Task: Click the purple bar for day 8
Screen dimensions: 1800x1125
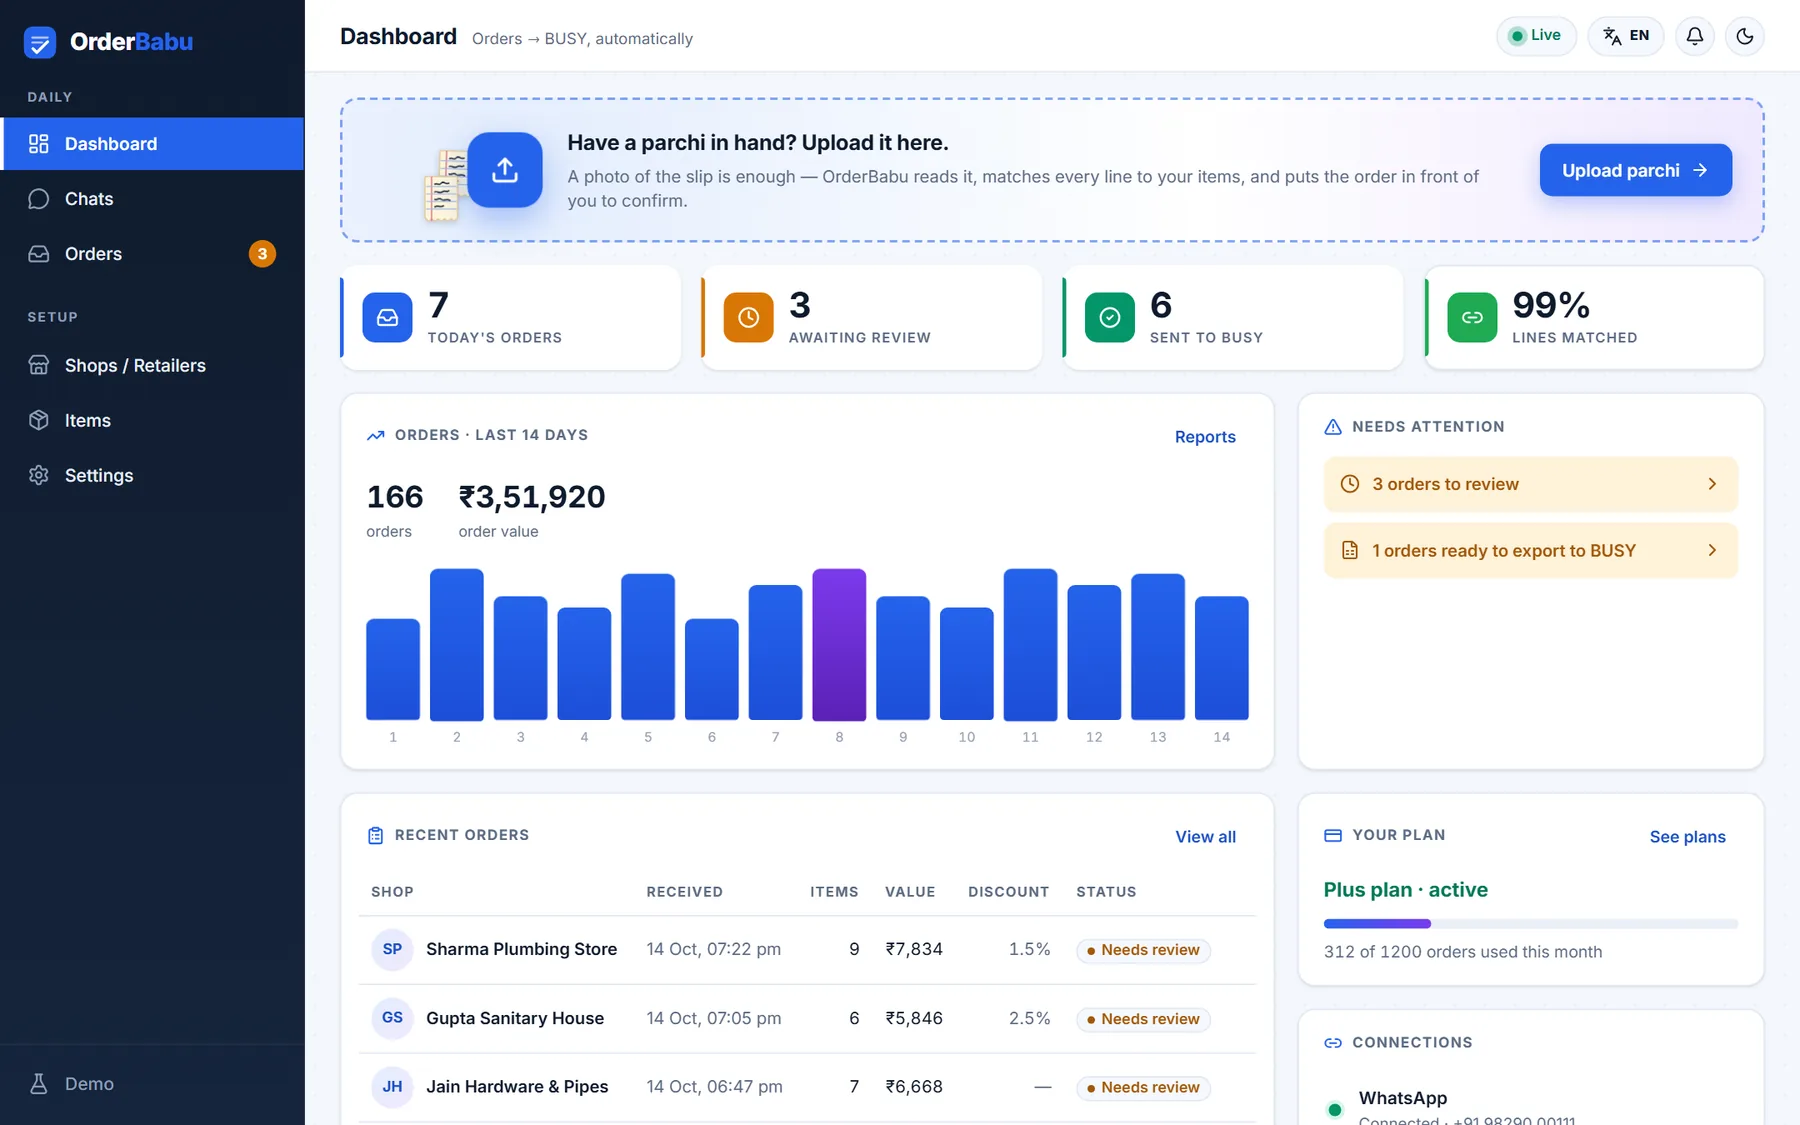Action: (839, 645)
